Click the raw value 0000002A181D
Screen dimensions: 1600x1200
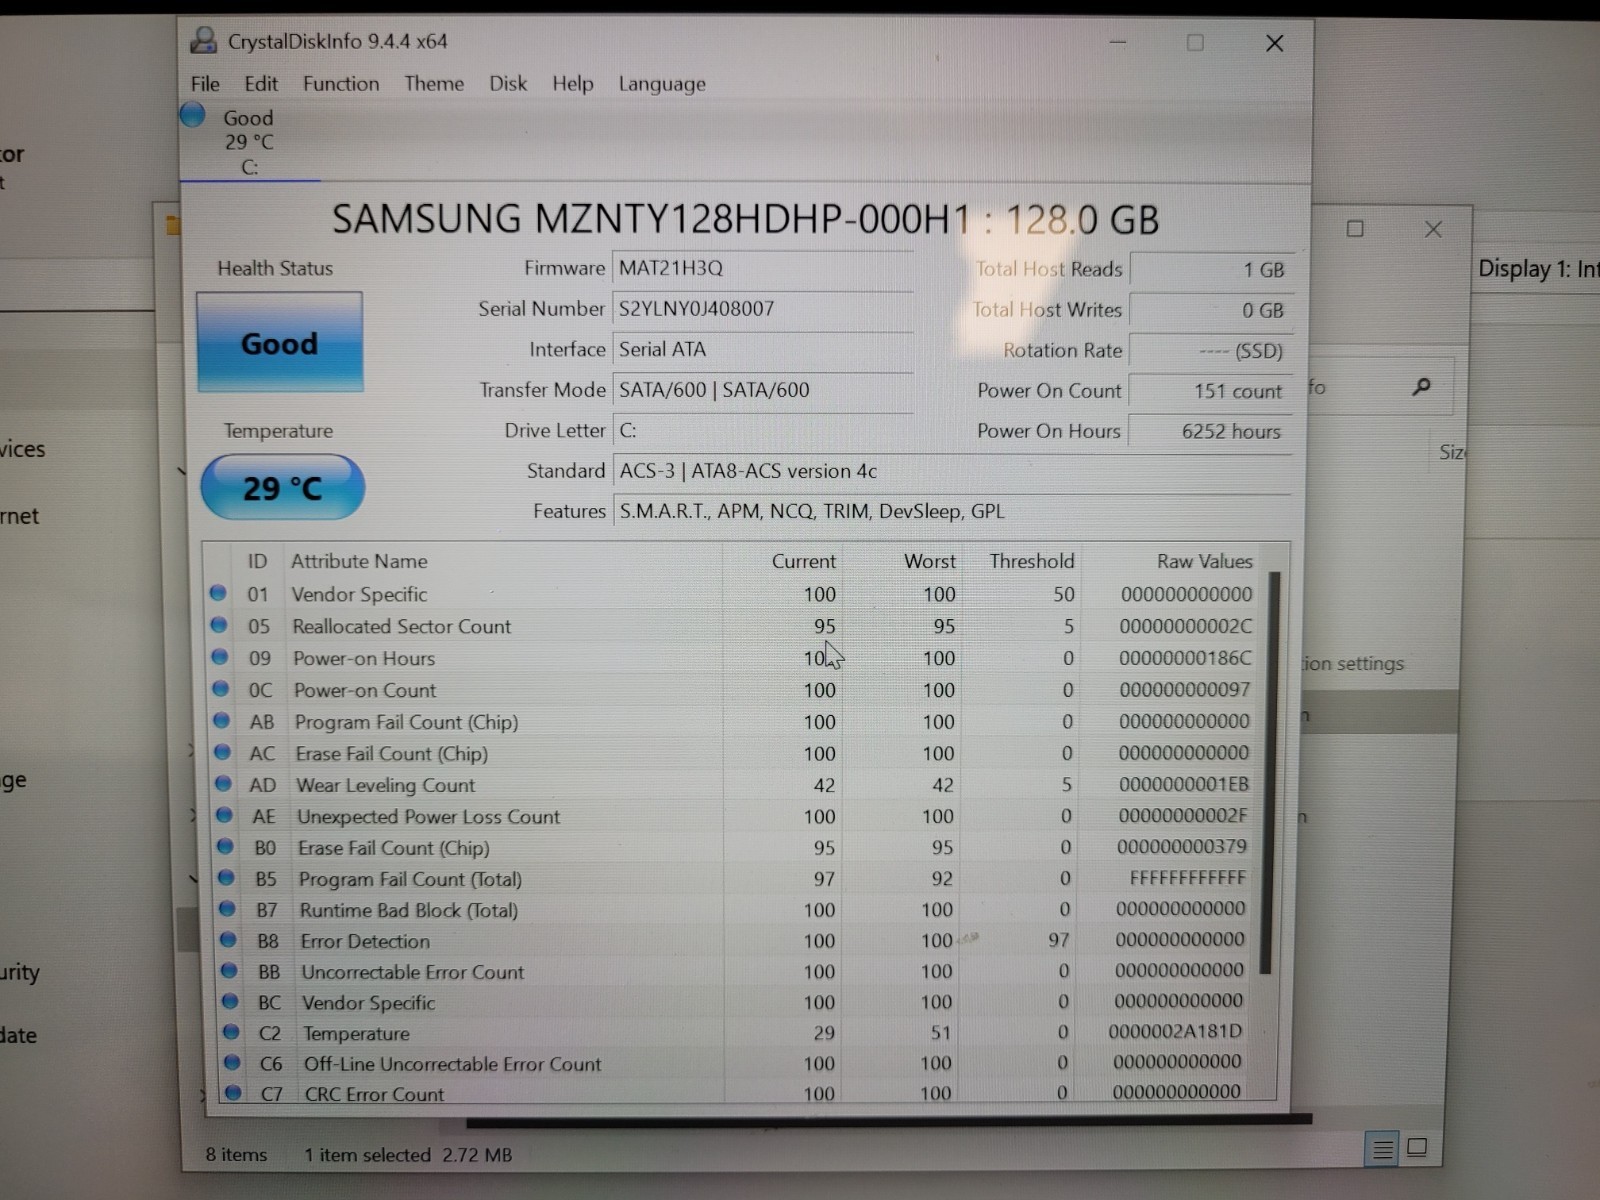click(x=1176, y=1031)
